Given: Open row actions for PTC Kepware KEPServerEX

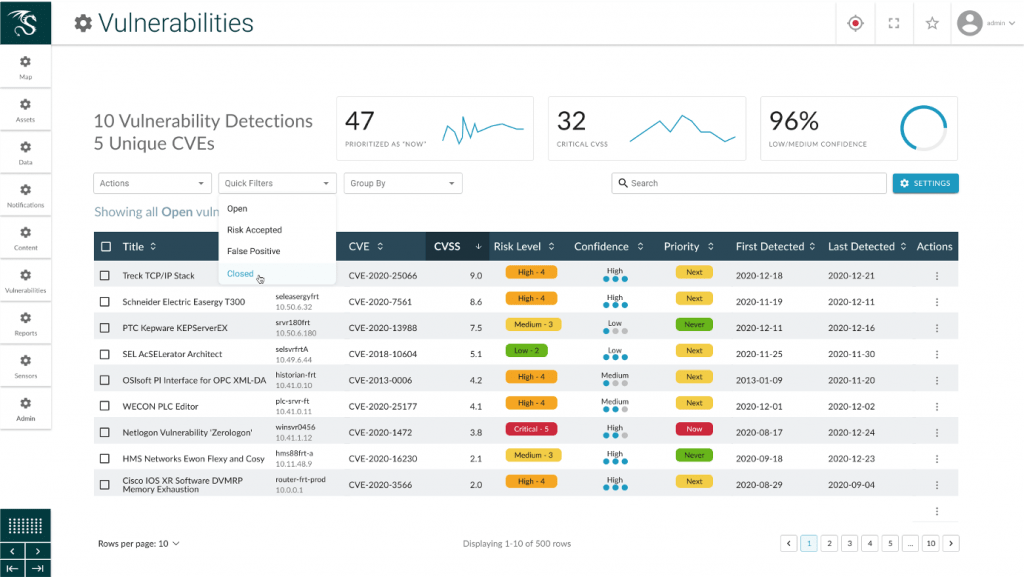Looking at the screenshot, I should point(936,328).
